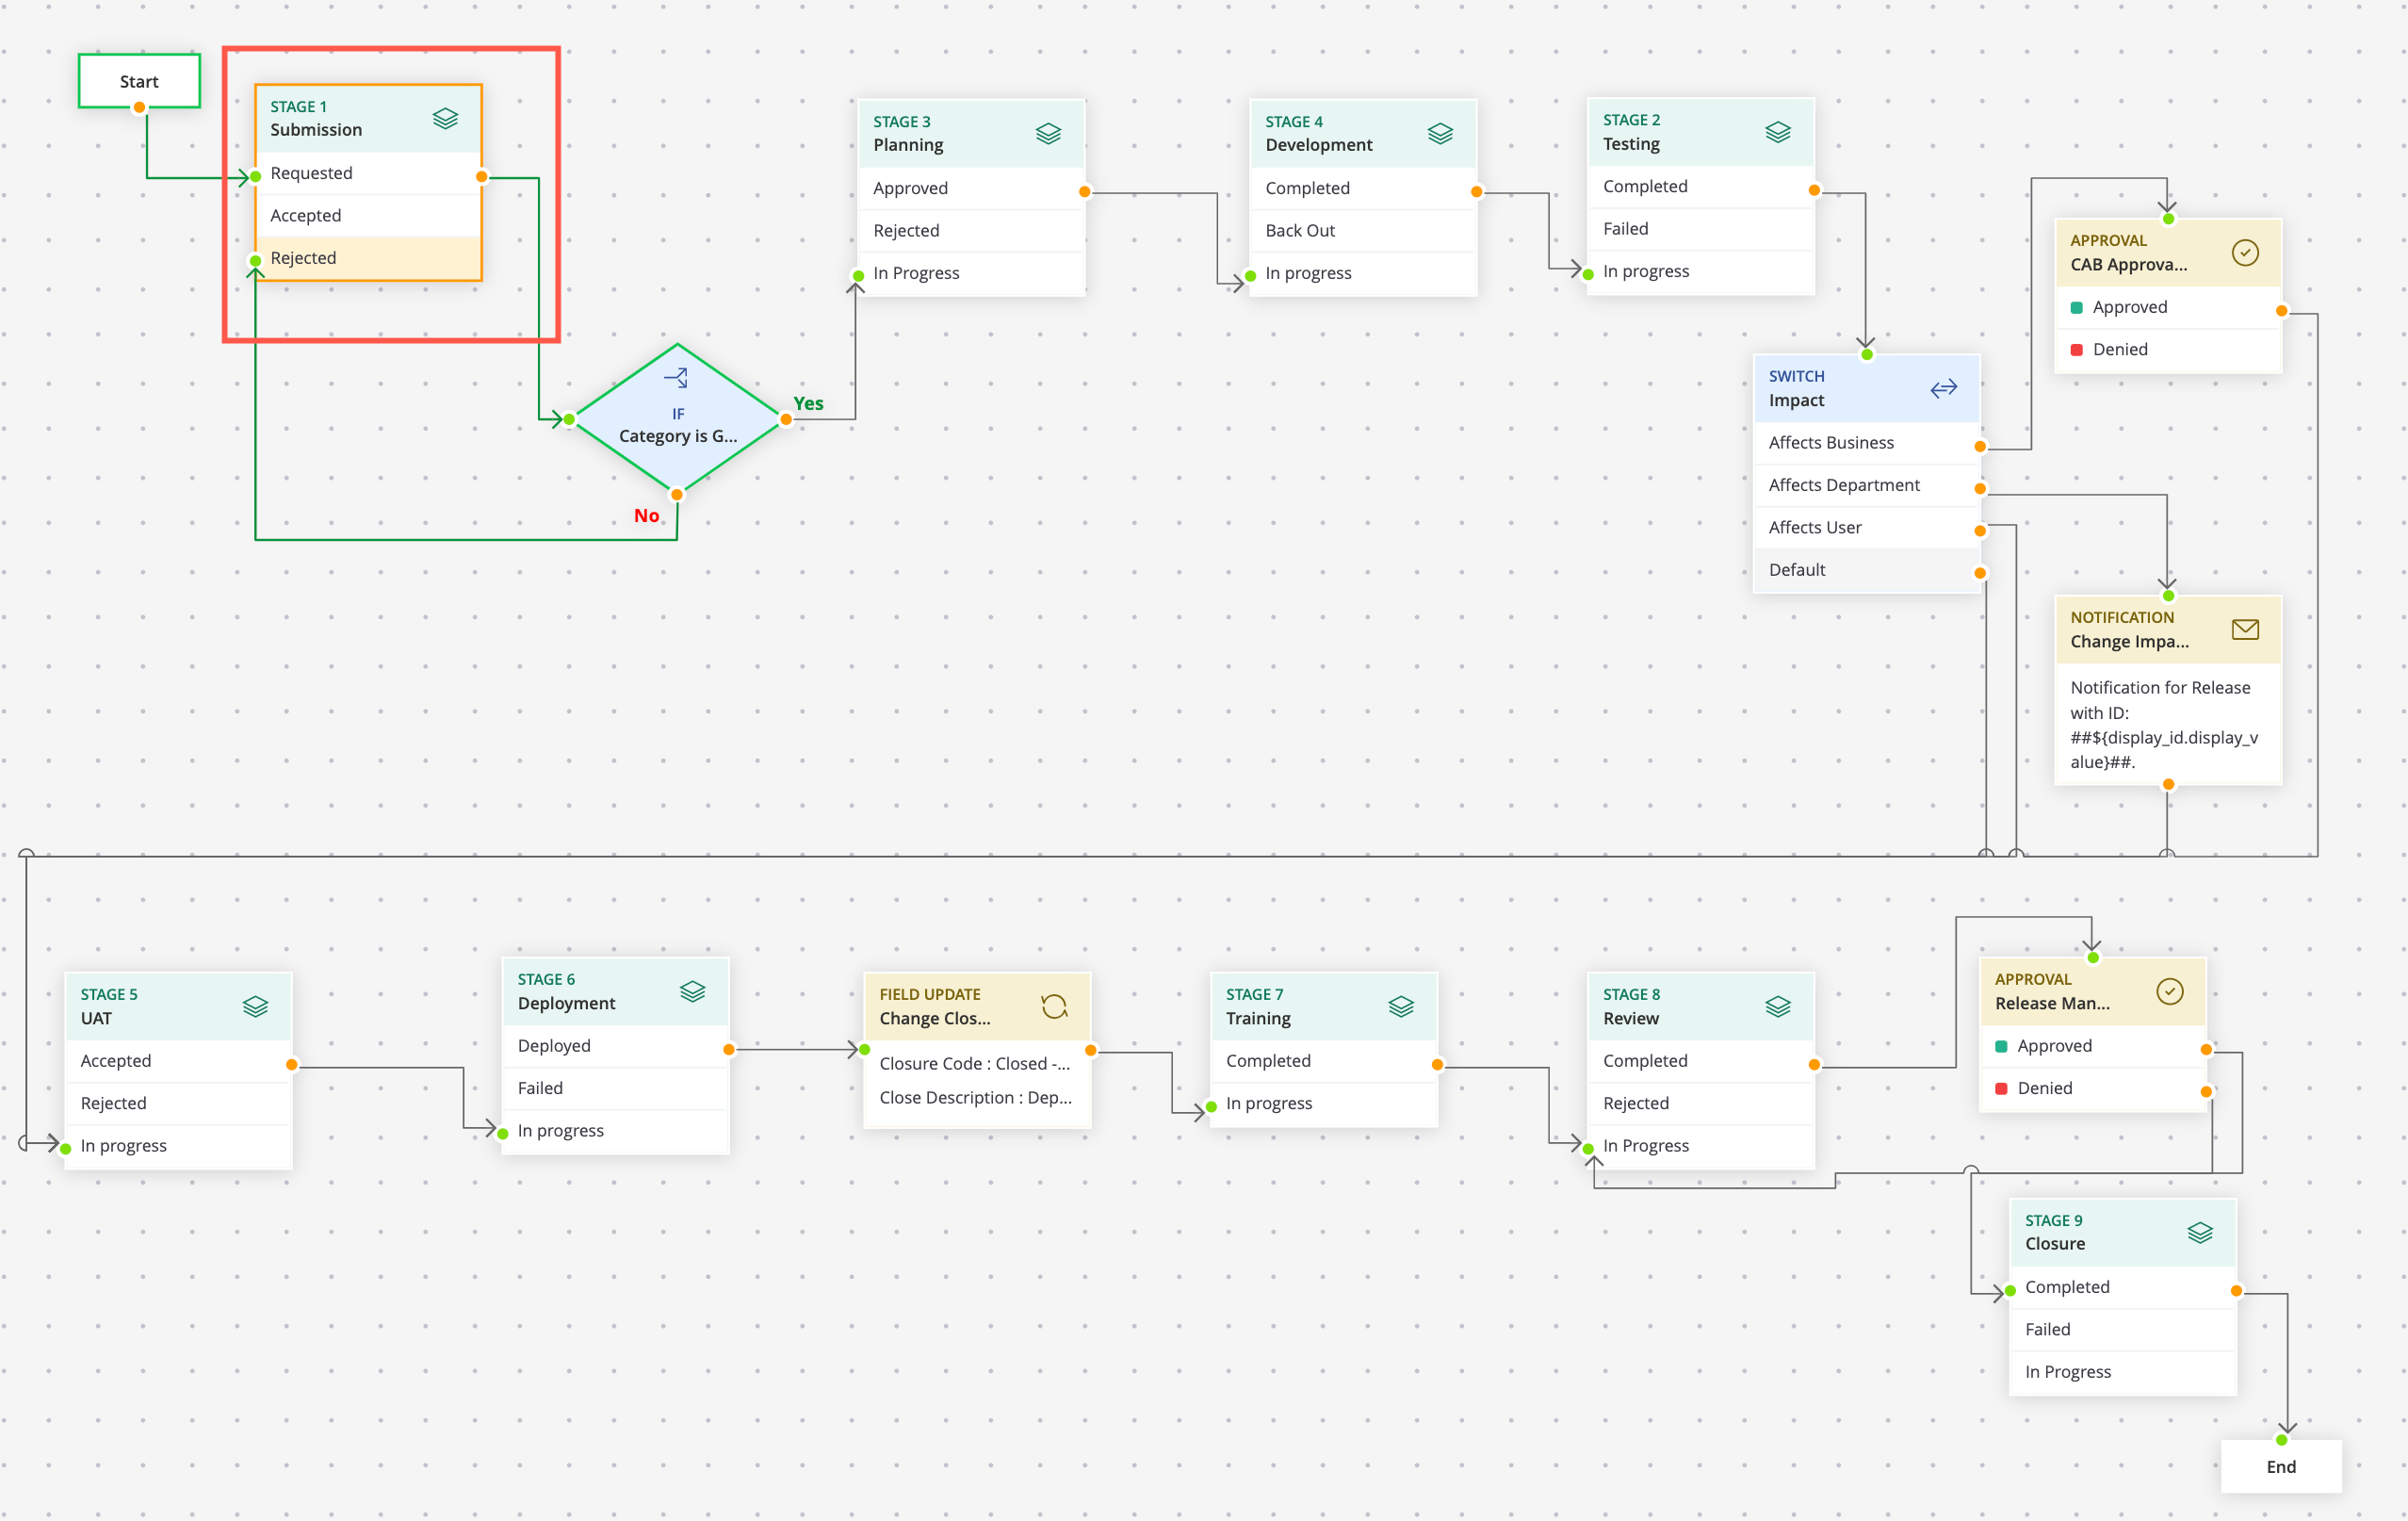Click the No branch label on the condition
The height and width of the screenshot is (1521, 2408).
[646, 515]
